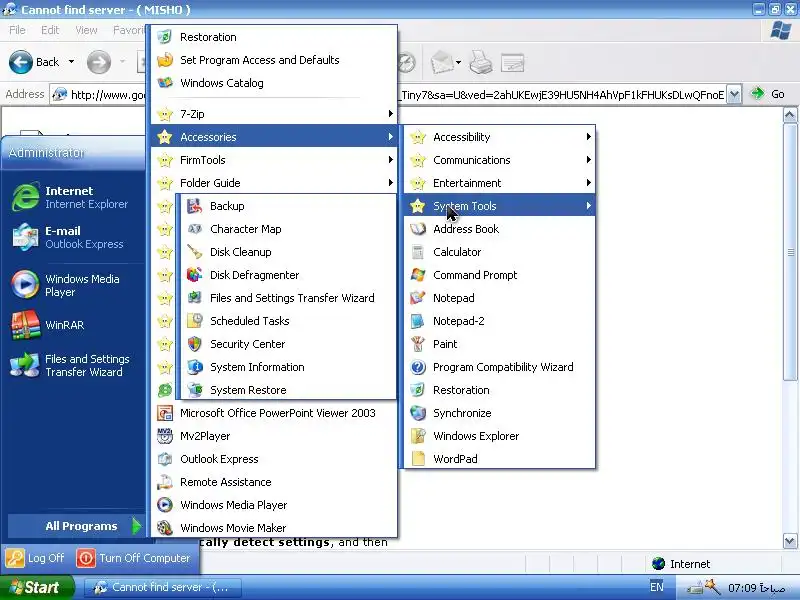Viewport: 800px width, 600px height.
Task: Open the View menu
Action: tap(86, 30)
